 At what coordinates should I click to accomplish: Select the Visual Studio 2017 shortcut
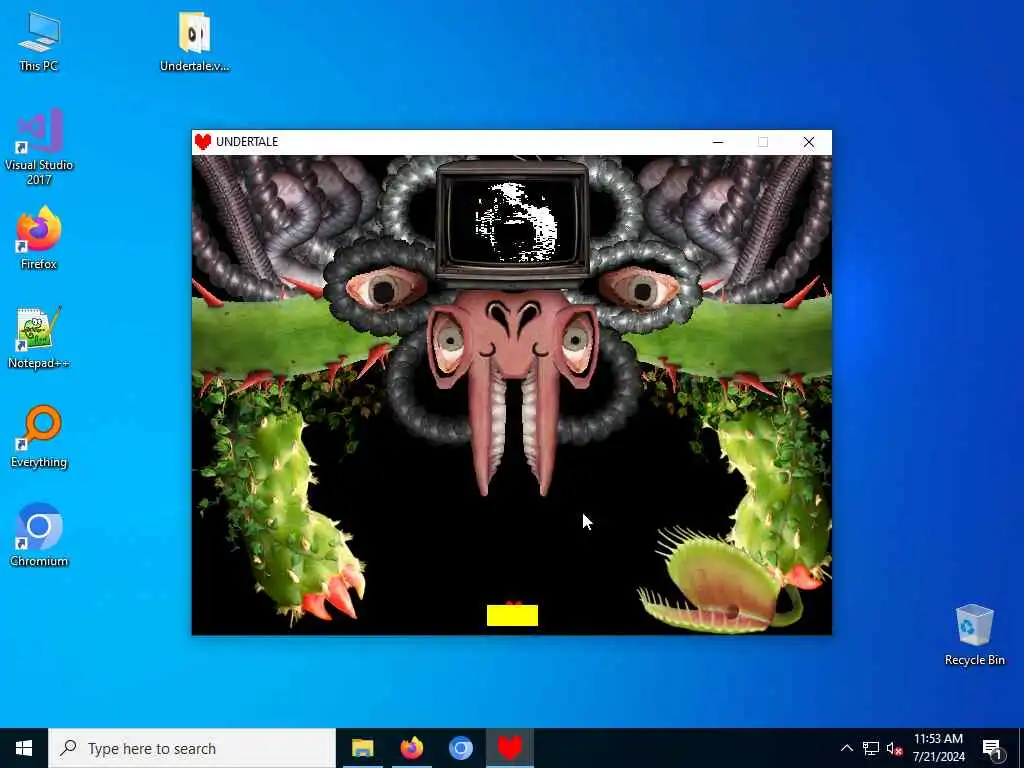click(39, 147)
